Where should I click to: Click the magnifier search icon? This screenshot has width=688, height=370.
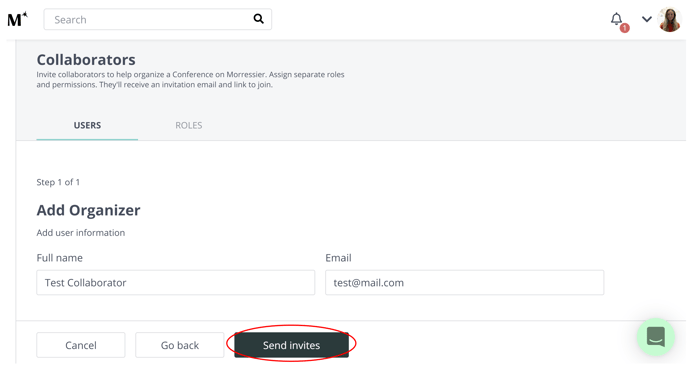coord(258,19)
